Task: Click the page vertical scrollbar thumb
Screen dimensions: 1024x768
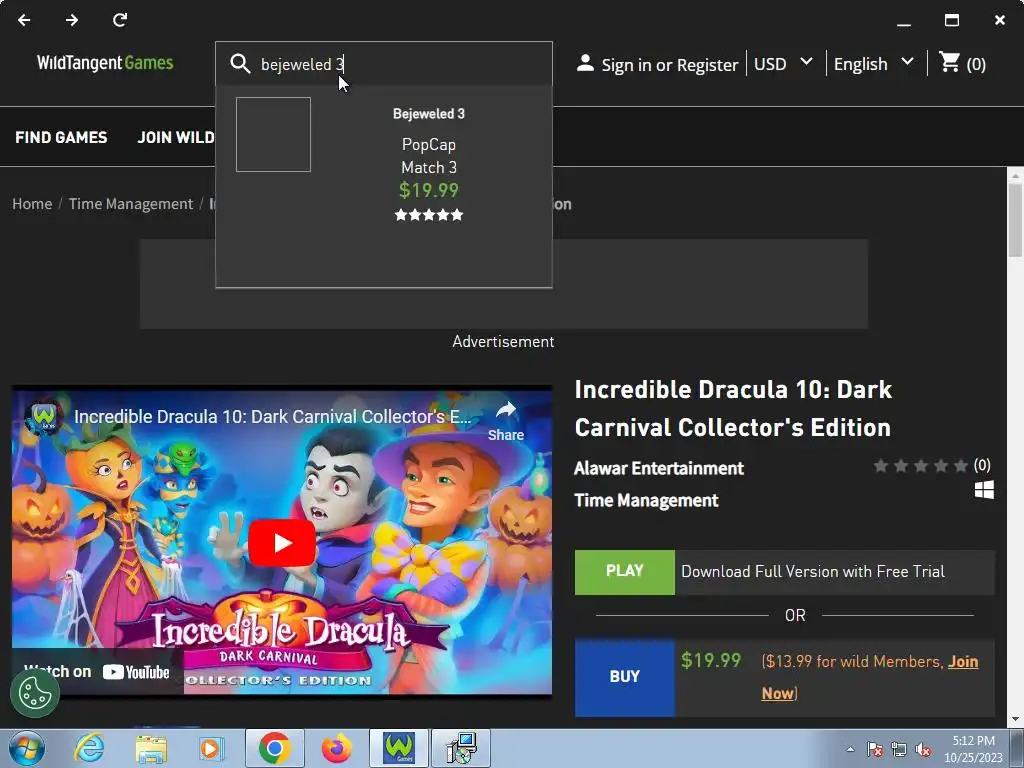Action: 1016,219
